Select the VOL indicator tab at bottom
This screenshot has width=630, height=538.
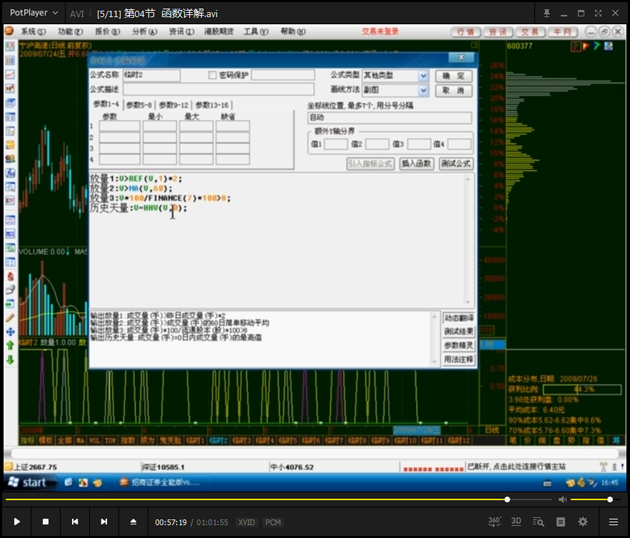94,441
